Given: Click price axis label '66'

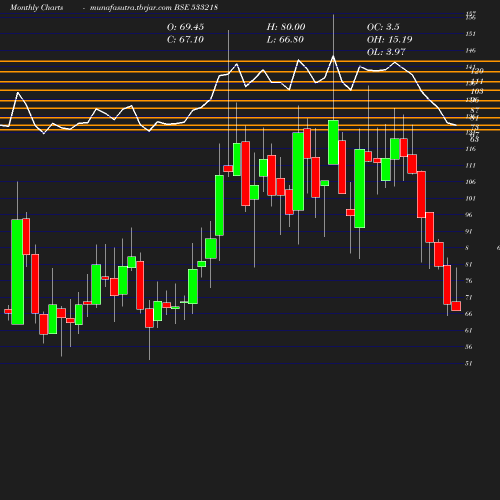Looking at the screenshot, I should (469, 314).
